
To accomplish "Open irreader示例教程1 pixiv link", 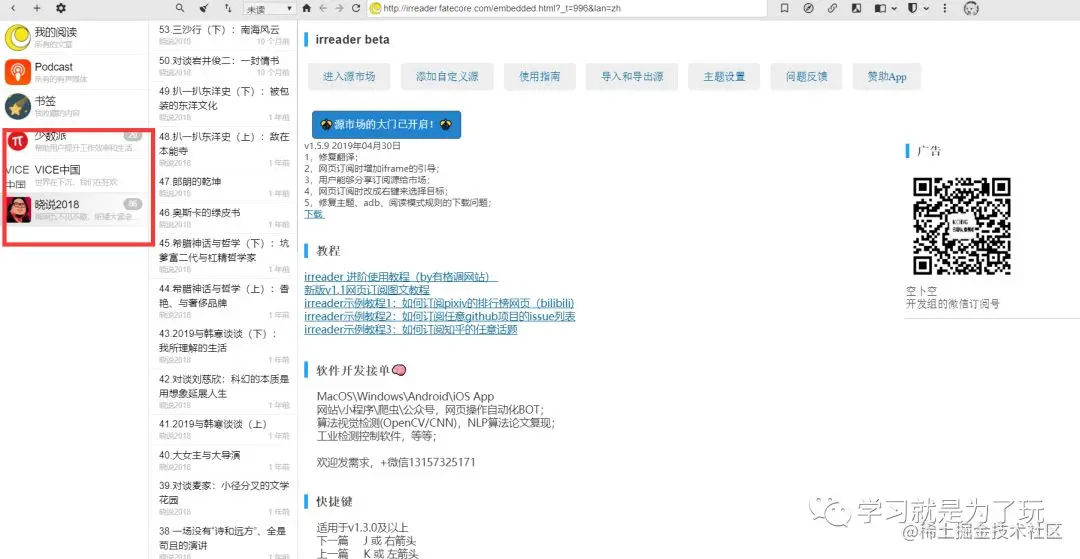I will point(439,303).
